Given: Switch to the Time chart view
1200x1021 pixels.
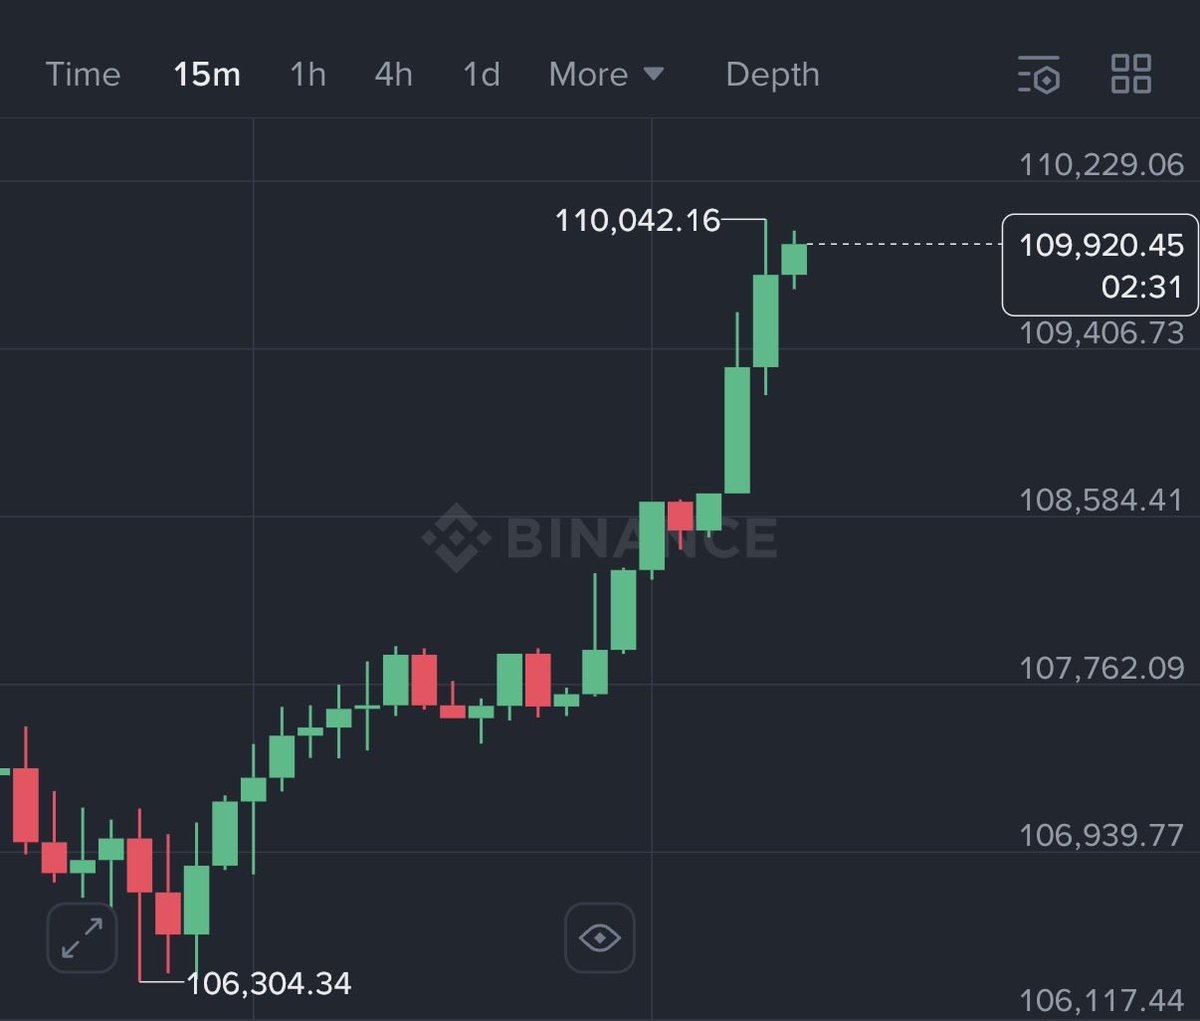Looking at the screenshot, I should [x=83, y=74].
